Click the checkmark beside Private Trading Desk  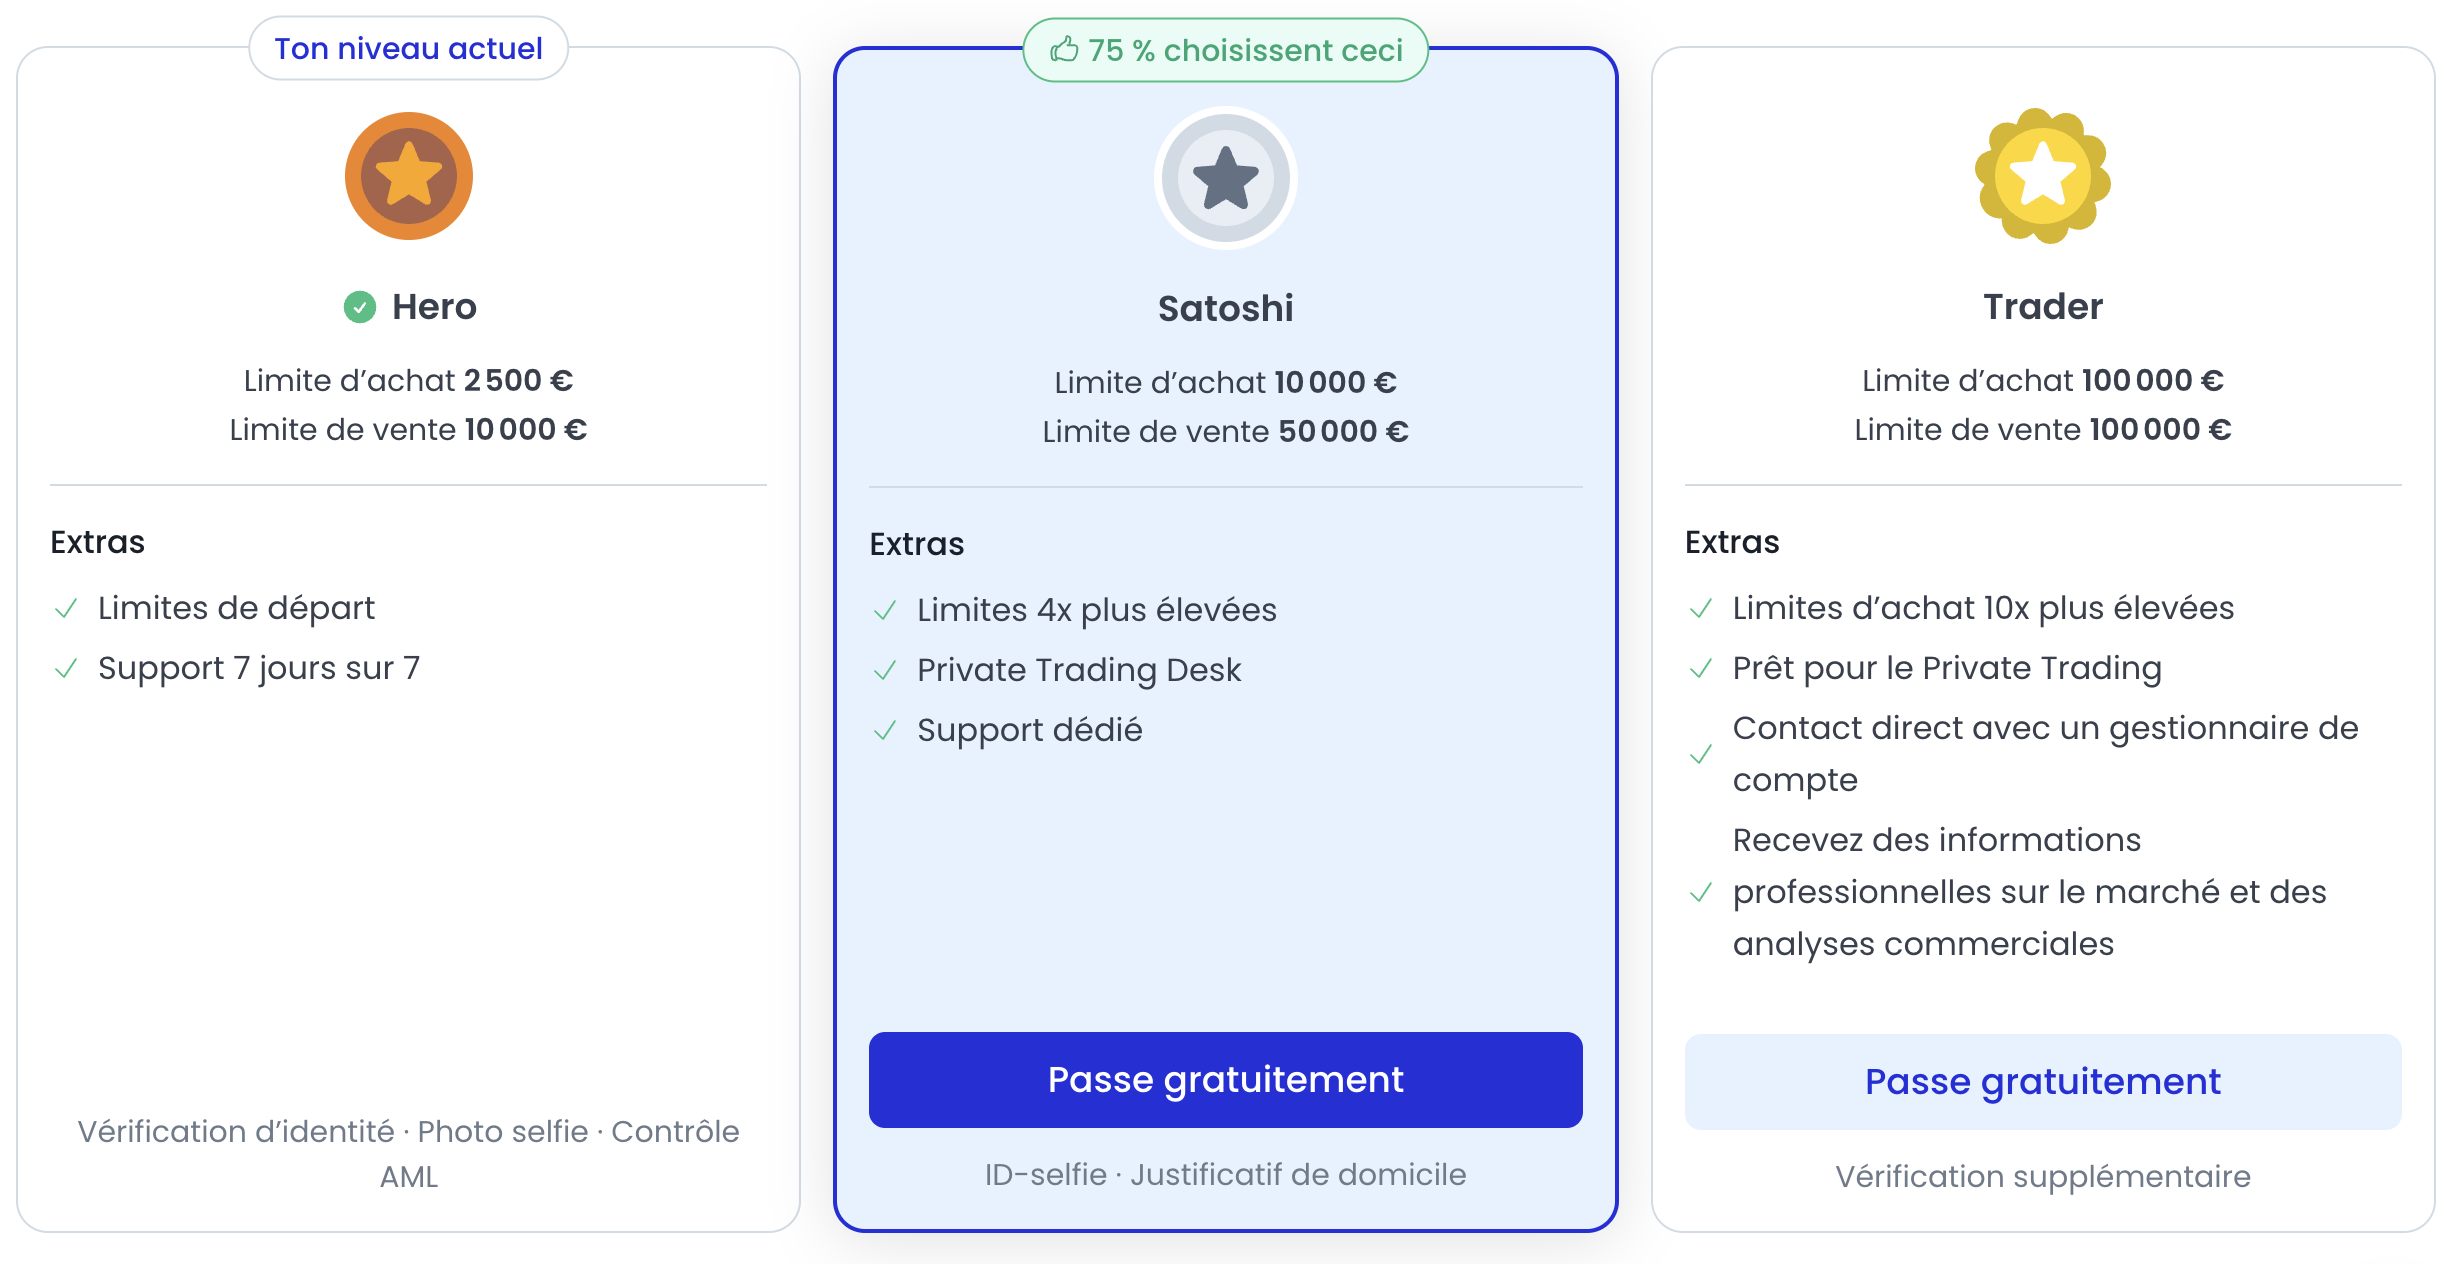(885, 671)
